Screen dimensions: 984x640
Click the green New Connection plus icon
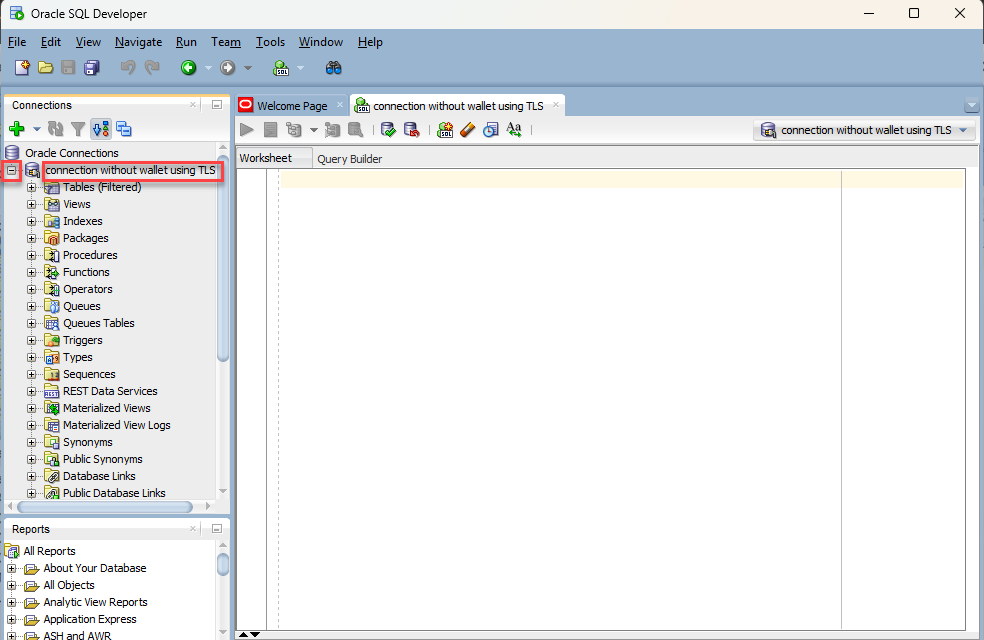(16, 129)
